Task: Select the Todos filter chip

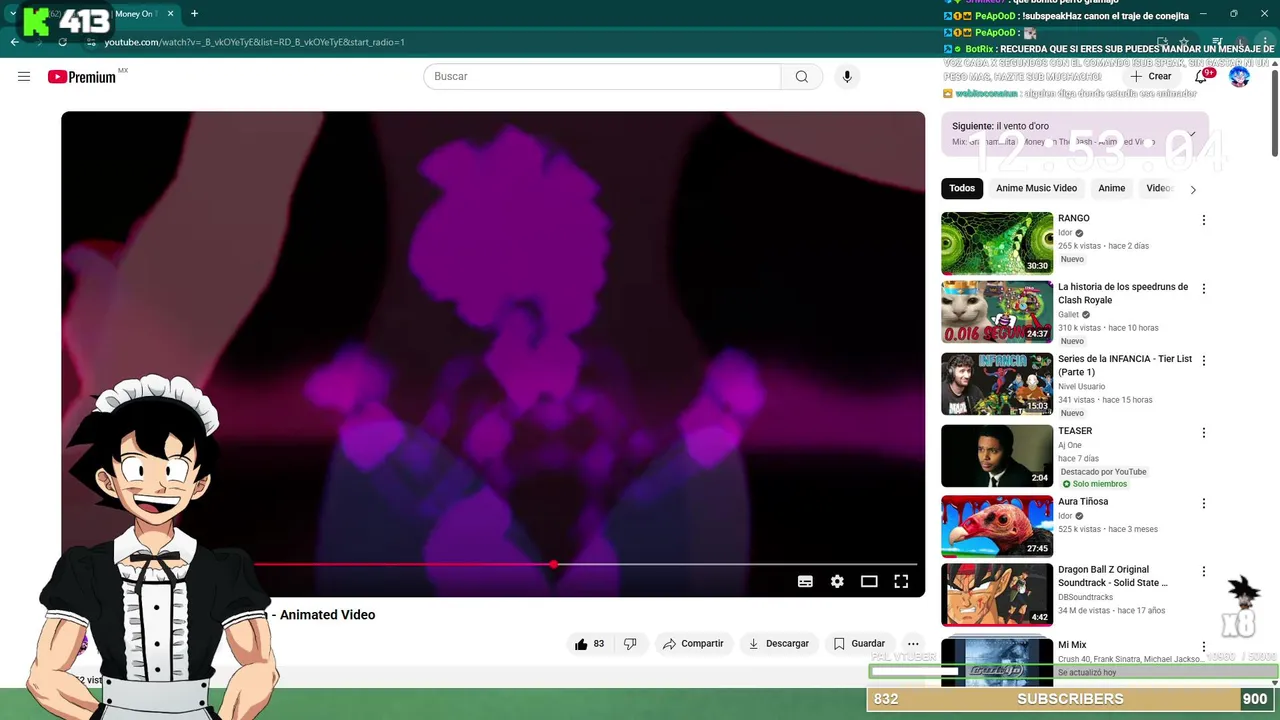Action: (x=962, y=188)
